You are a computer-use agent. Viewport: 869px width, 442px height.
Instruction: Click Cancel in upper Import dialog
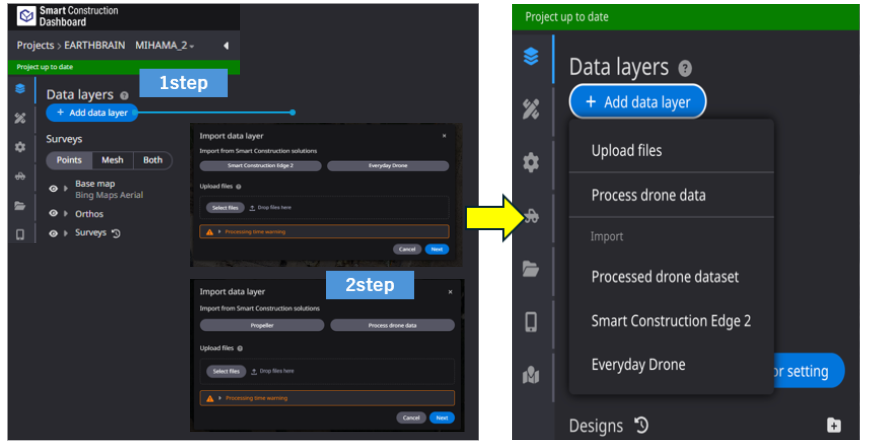[407, 249]
